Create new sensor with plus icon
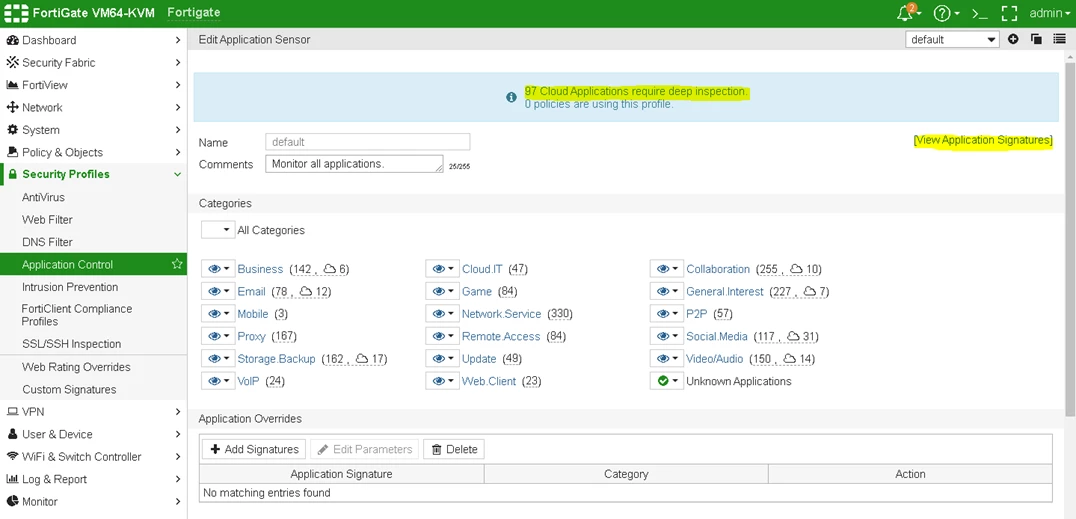The height and width of the screenshot is (519, 1076). coord(1013,39)
